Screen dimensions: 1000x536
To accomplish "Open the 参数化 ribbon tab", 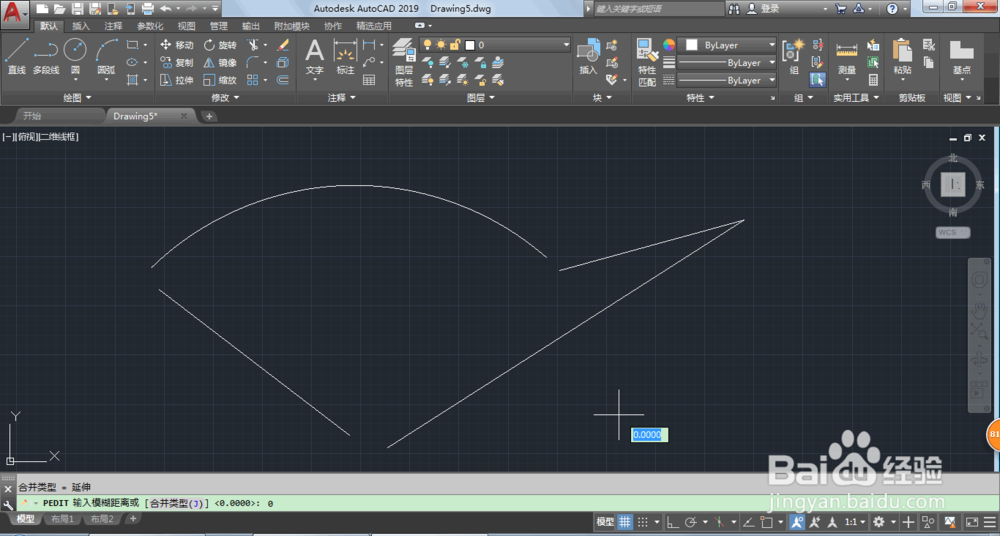I will tap(151, 26).
